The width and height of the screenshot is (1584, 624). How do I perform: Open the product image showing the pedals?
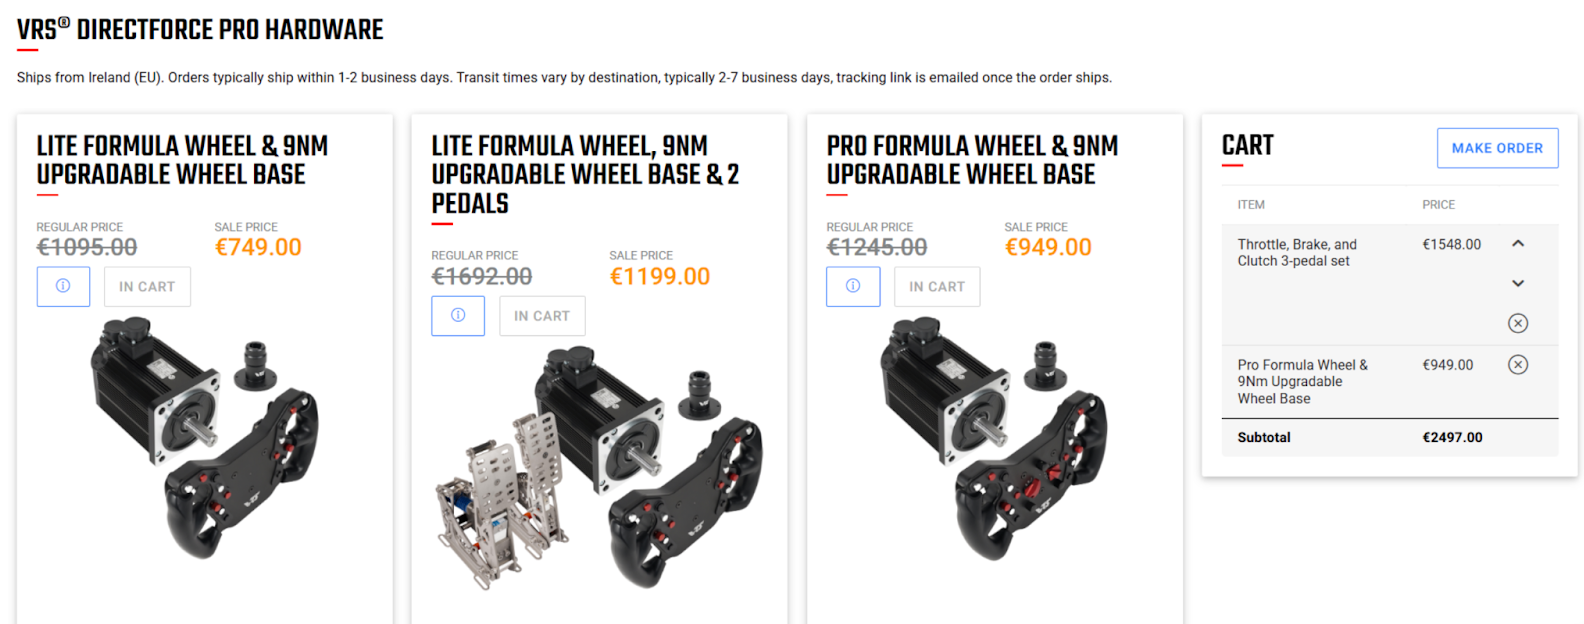tap(598, 465)
